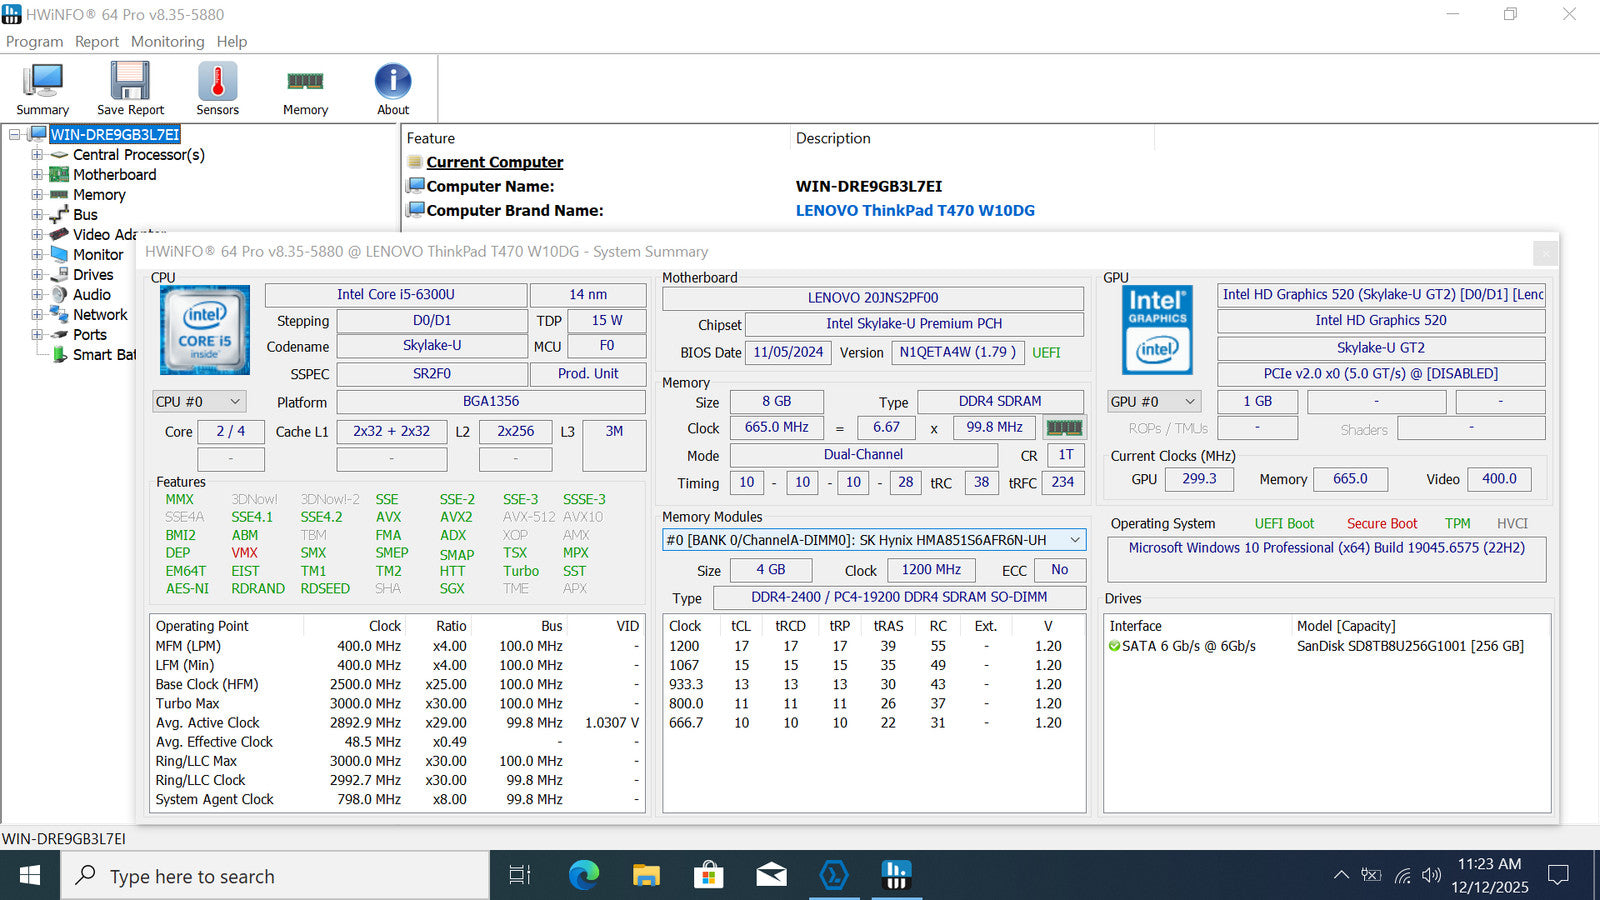Click the Intel Graphics logo
Screen dimensions: 1600x900
pos(1157,330)
